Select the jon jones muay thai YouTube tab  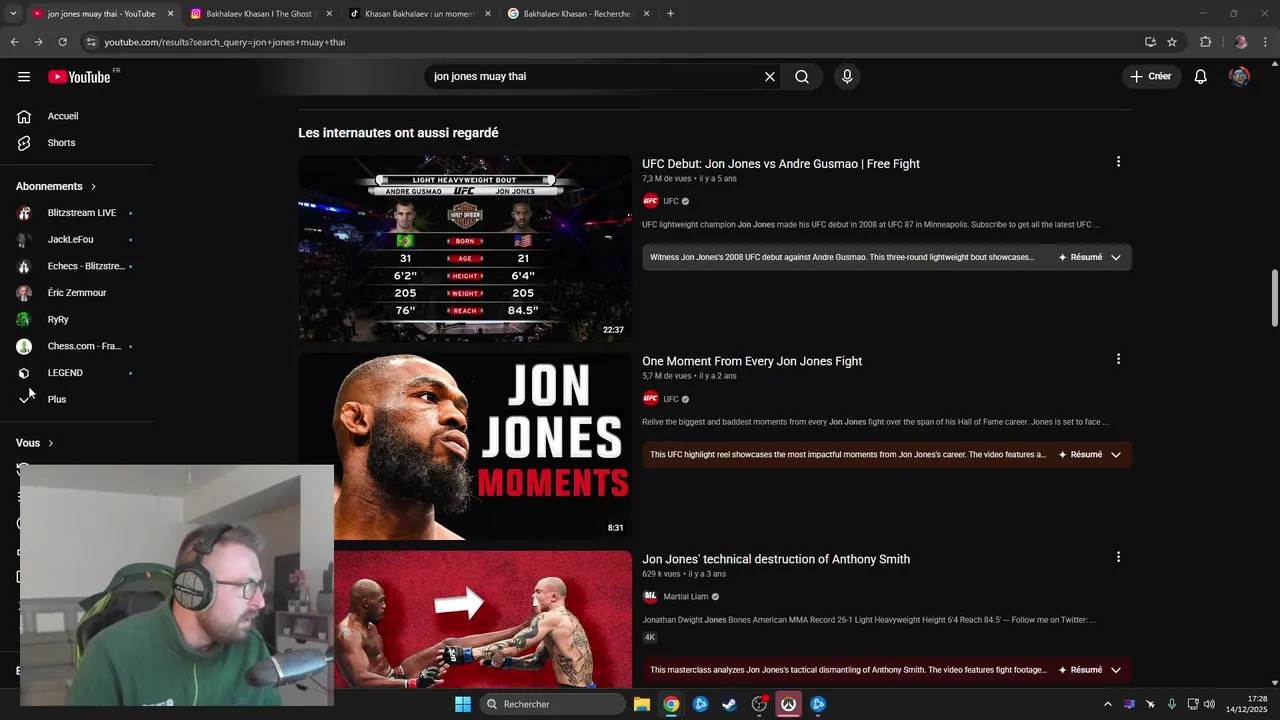coord(101,14)
